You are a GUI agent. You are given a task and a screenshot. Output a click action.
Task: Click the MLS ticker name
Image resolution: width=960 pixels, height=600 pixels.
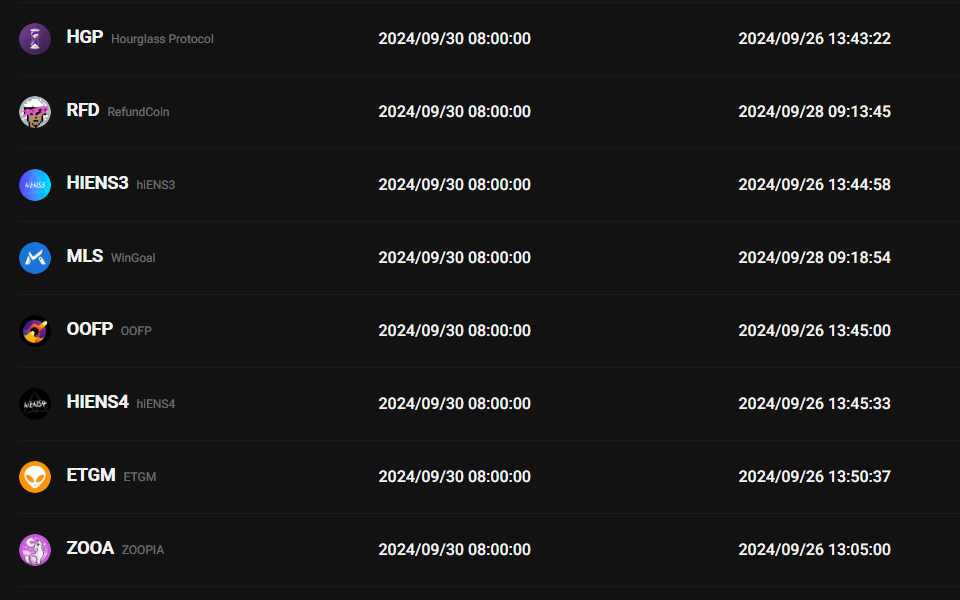tap(84, 256)
